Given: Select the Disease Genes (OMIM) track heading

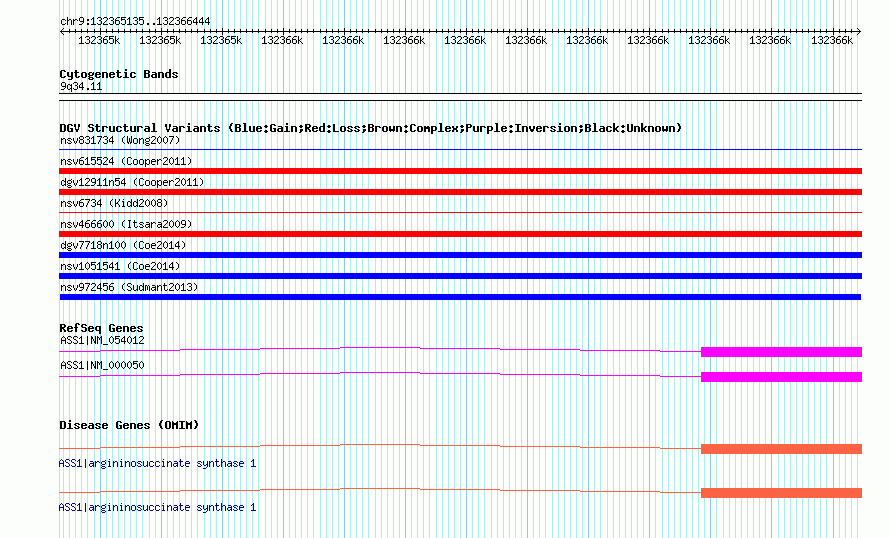Looking at the screenshot, I should [x=129, y=425].
